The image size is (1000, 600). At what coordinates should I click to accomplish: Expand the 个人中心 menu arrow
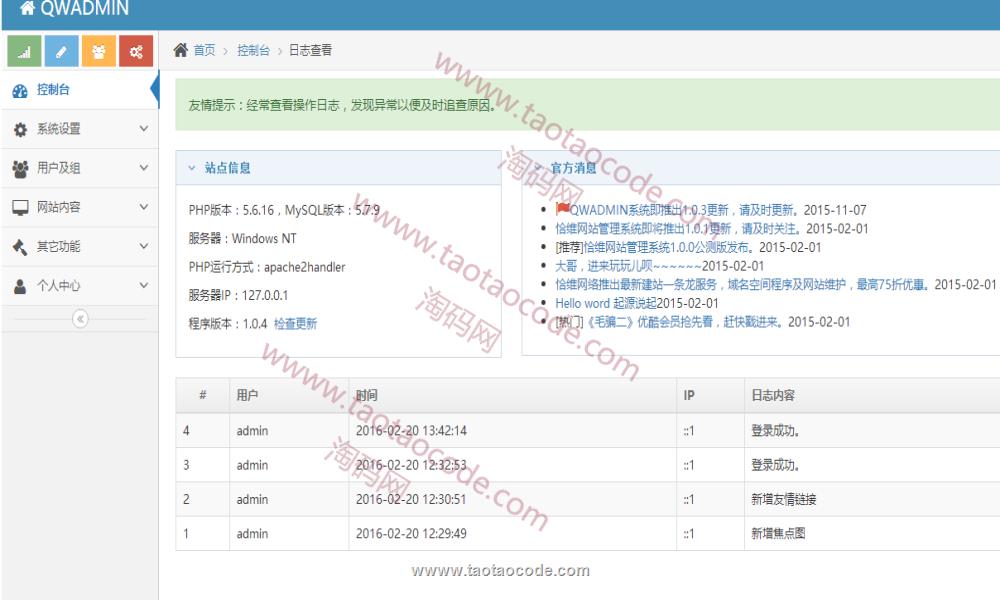143,286
